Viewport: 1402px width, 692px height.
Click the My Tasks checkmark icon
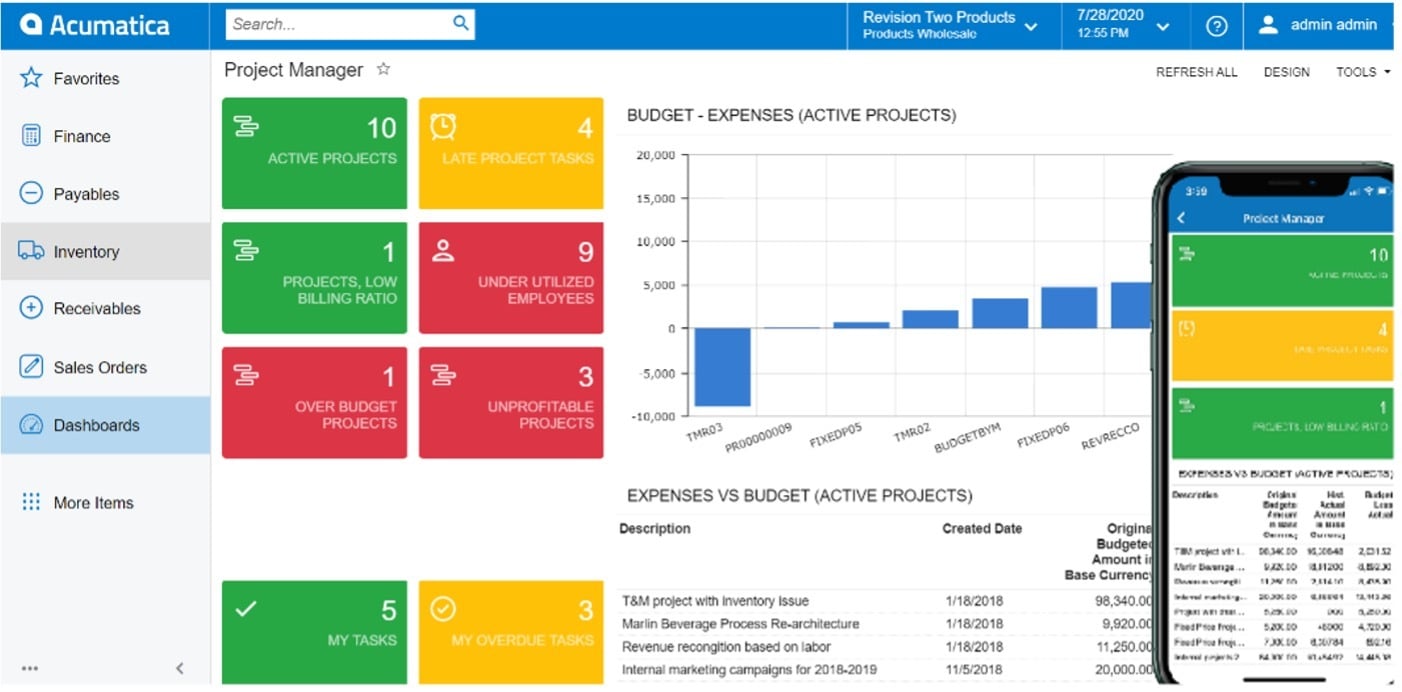pos(245,608)
